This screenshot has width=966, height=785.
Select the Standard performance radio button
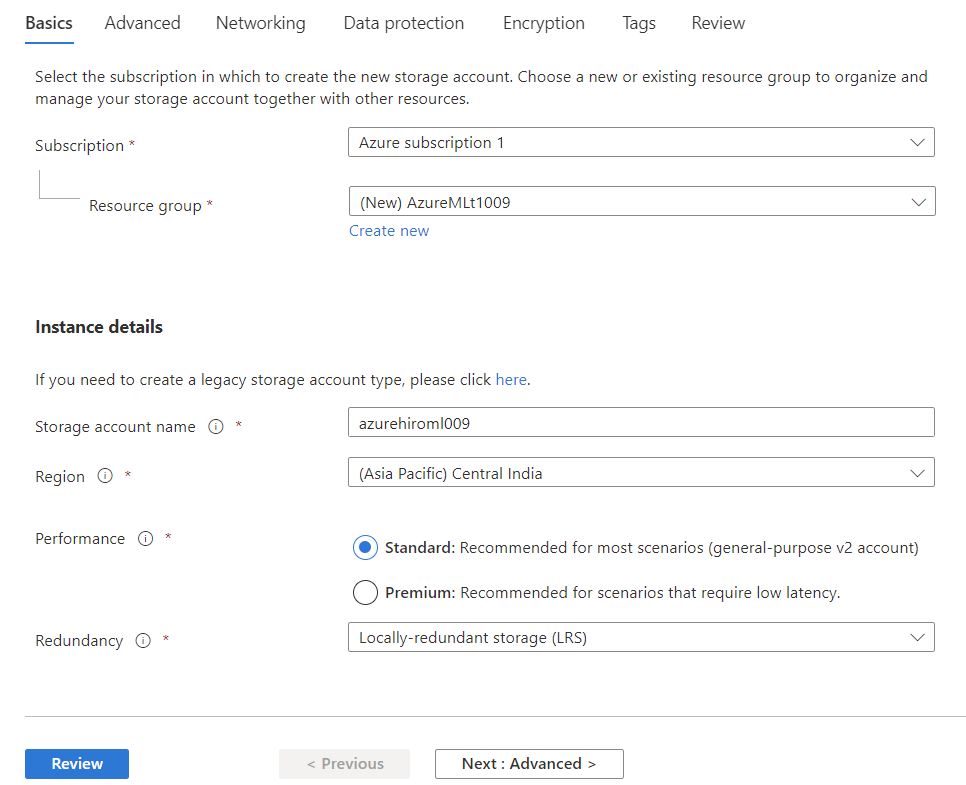[365, 547]
